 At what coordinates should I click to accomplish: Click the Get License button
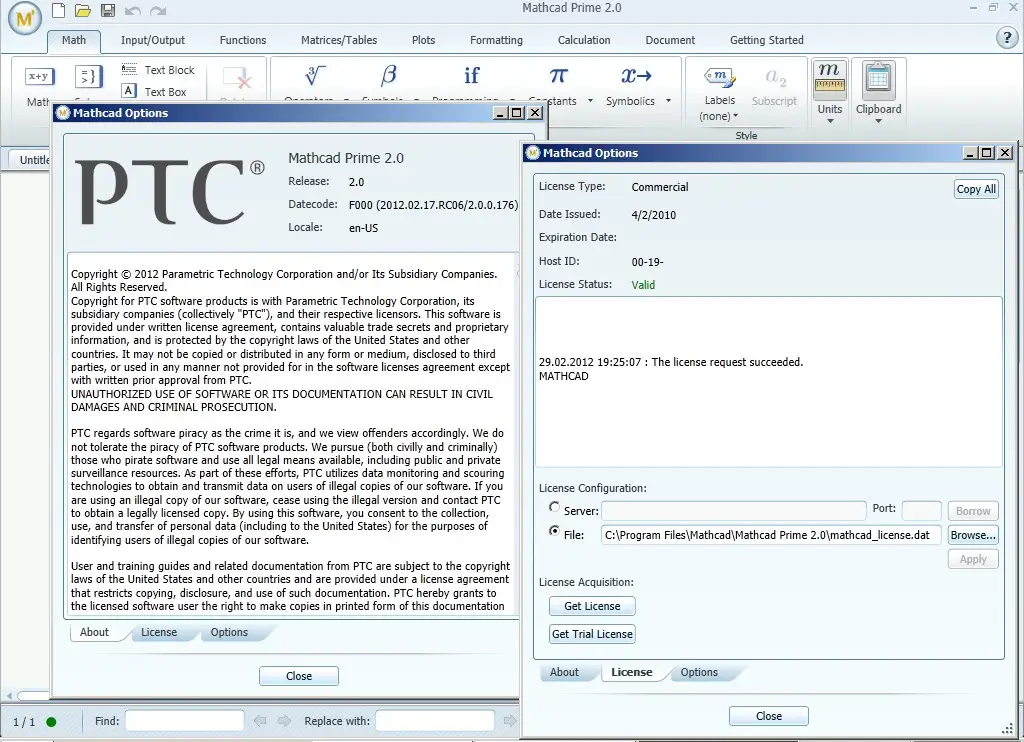[x=592, y=606]
